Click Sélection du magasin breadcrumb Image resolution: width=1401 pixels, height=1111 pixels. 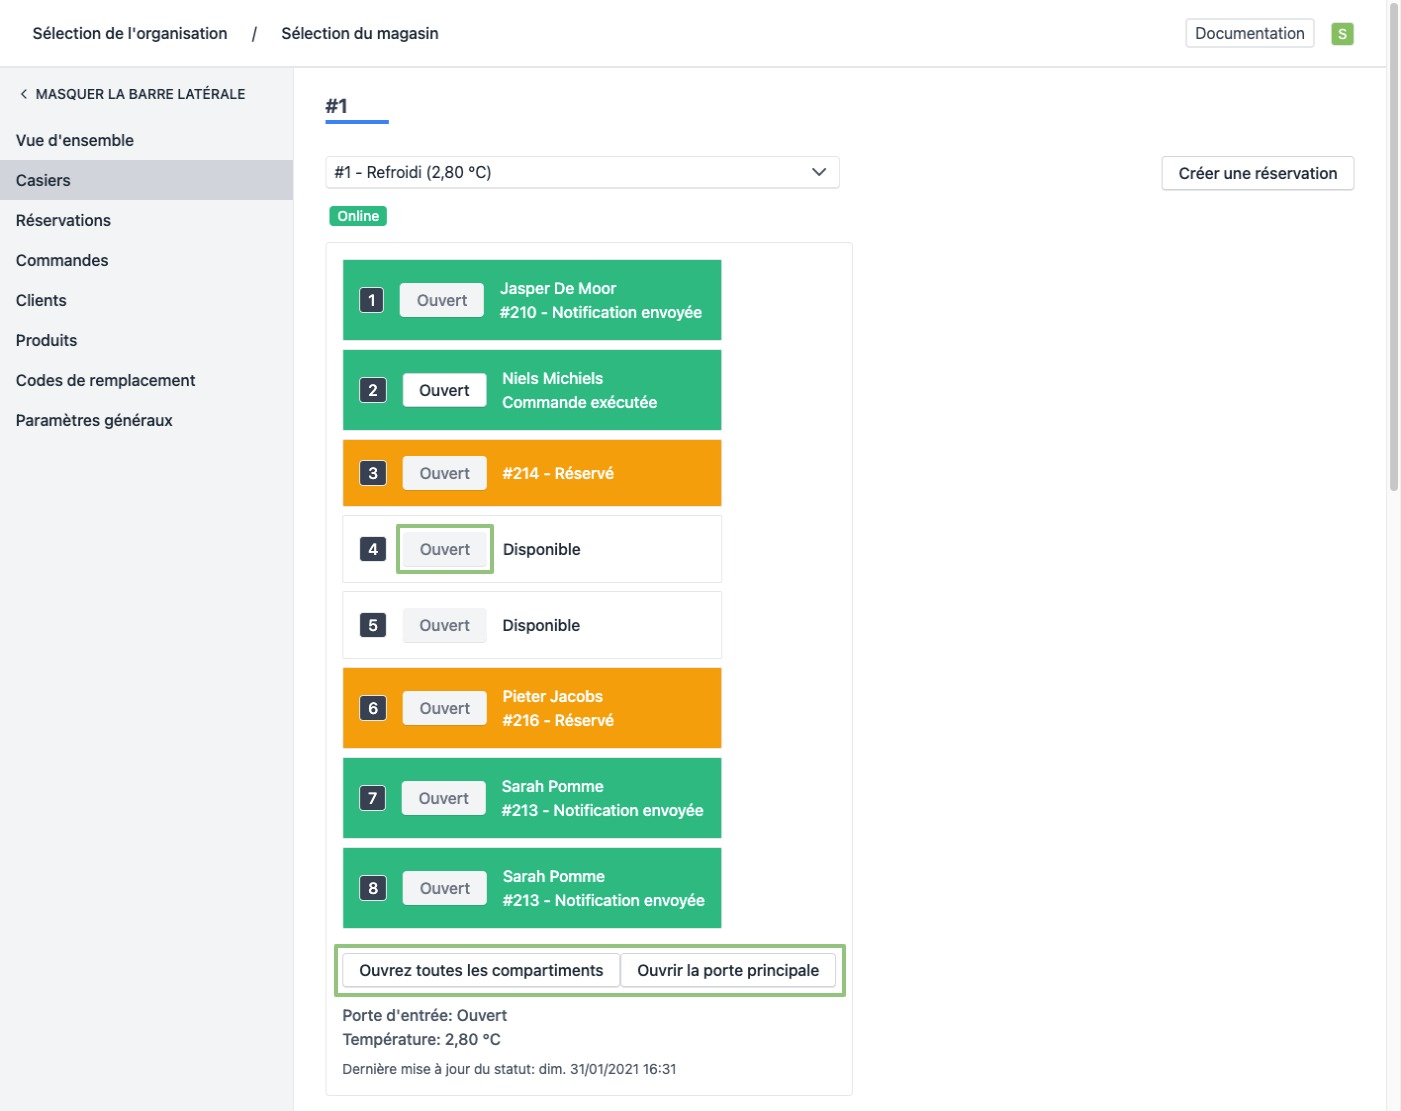click(x=360, y=33)
